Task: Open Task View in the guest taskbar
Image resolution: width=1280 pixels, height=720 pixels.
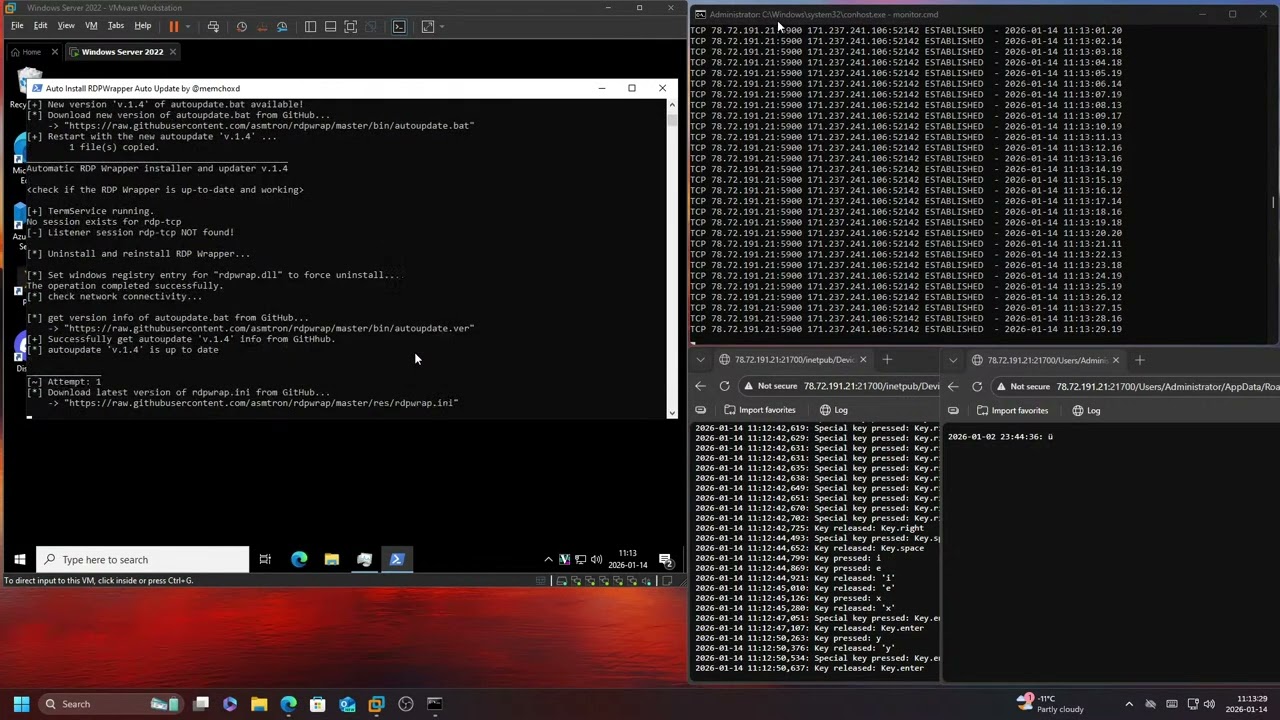Action: point(265,560)
